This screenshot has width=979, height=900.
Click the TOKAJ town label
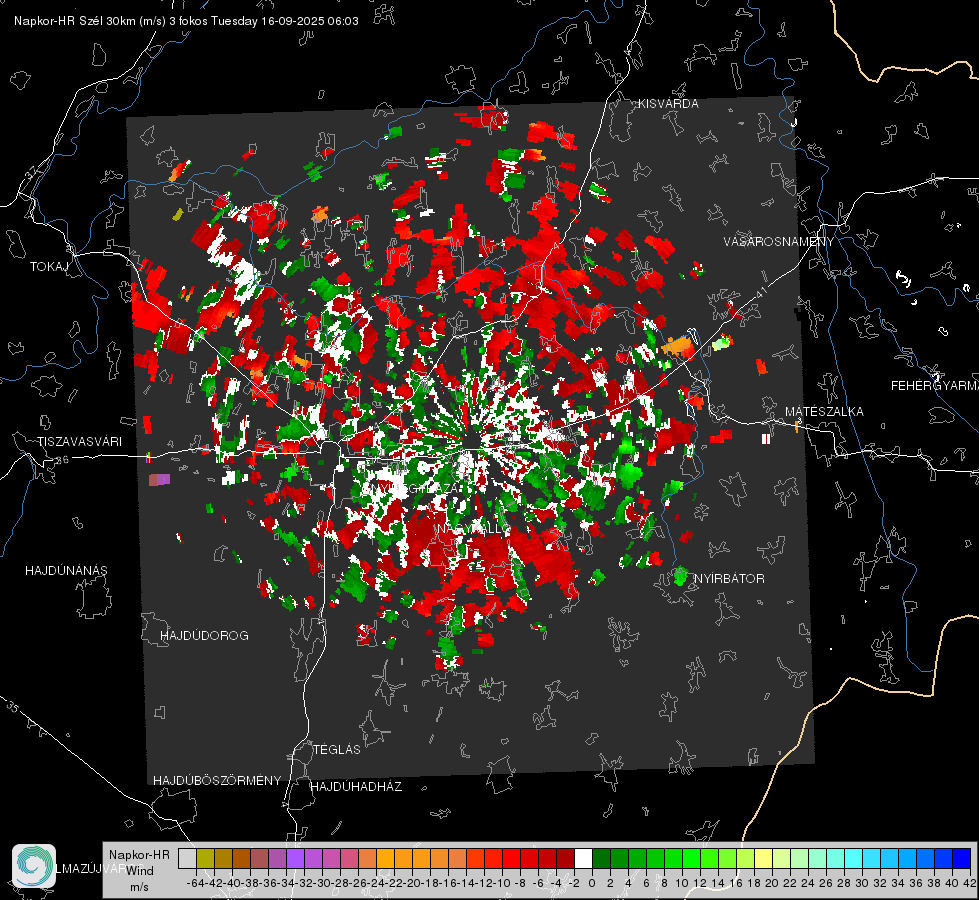point(49,267)
